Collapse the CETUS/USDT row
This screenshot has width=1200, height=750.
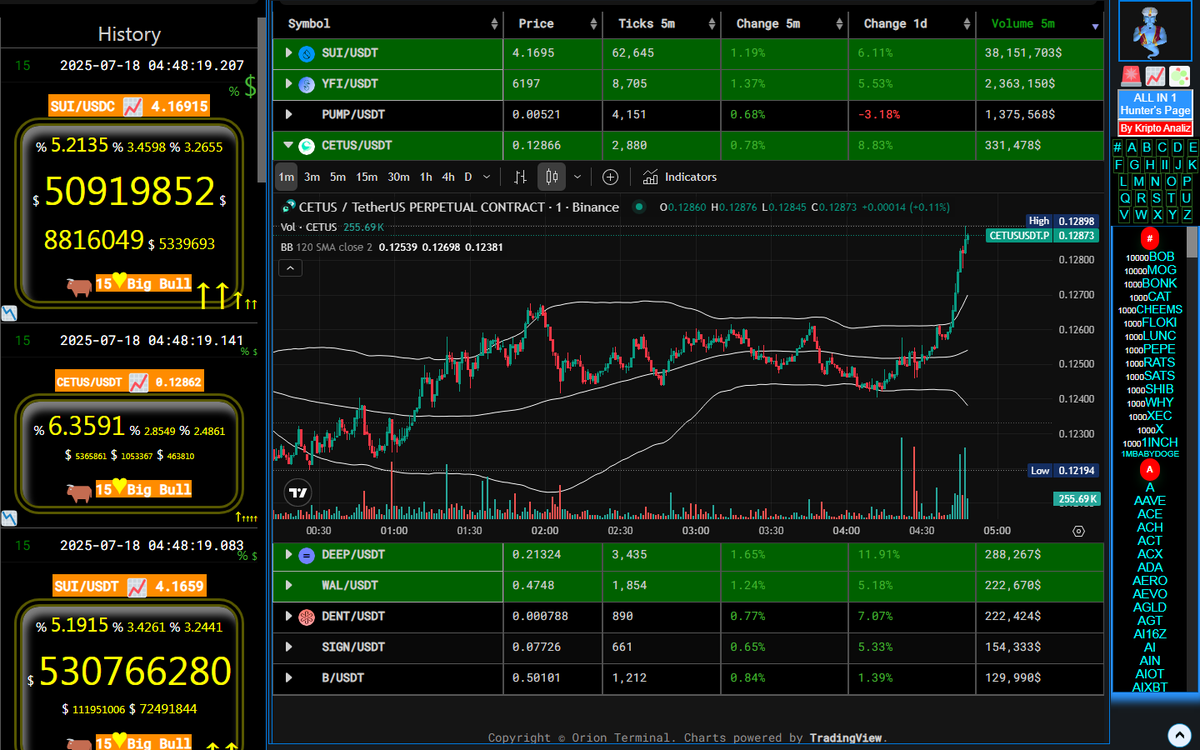(x=289, y=146)
